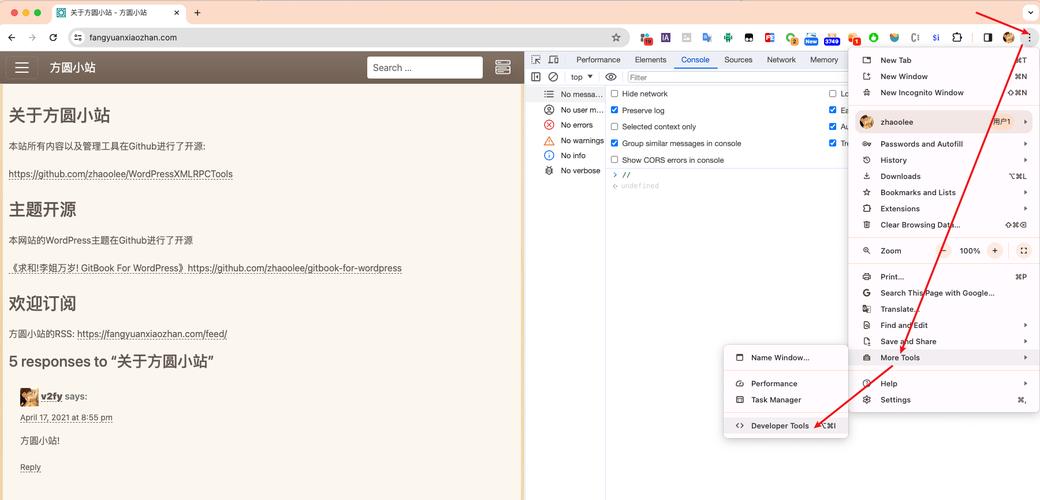This screenshot has height=500, width=1040.
Task: Click Reply under v2fy's comment
Action: click(31, 468)
